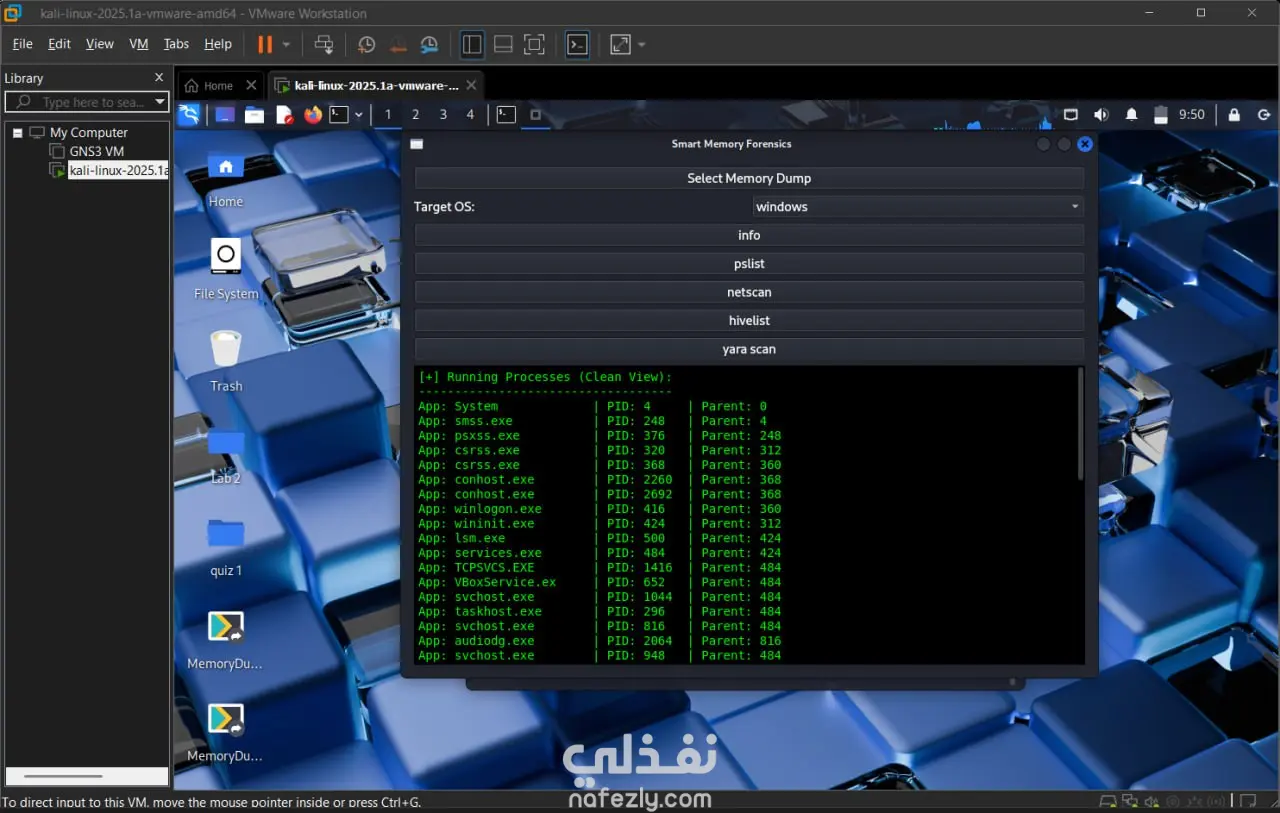The image size is (1280, 813).
Task: Click the Smart Memory Forensics taskbar button
Action: pyautogui.click(x=535, y=115)
